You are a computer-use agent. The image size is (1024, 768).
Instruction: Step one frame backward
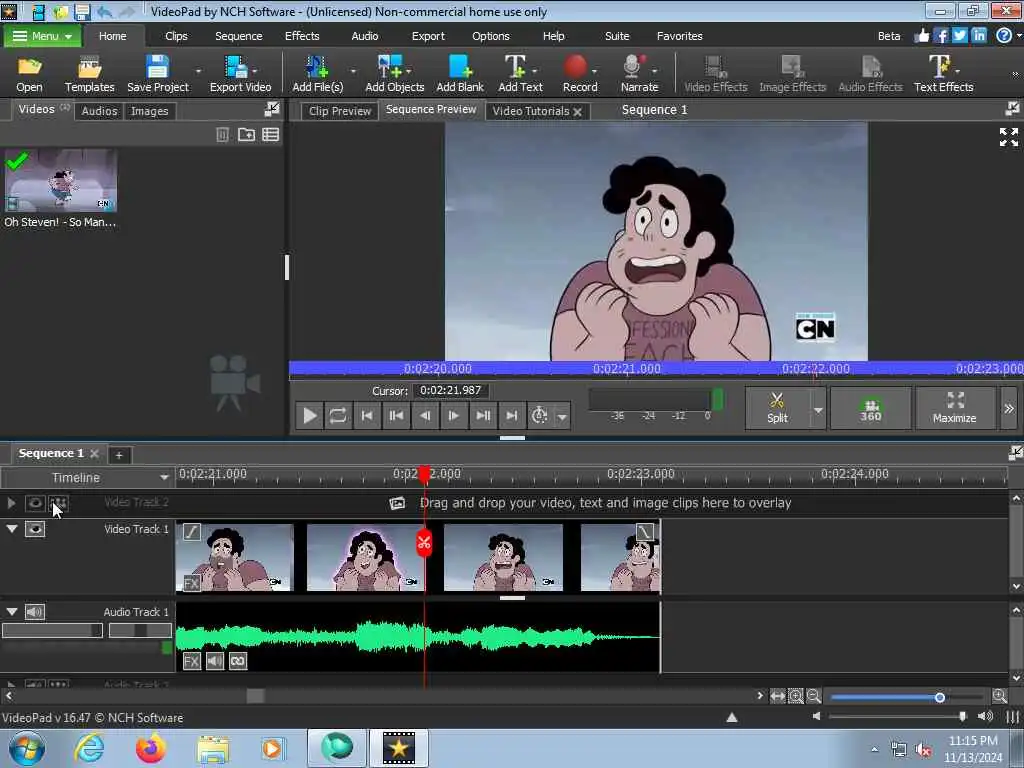[424, 415]
